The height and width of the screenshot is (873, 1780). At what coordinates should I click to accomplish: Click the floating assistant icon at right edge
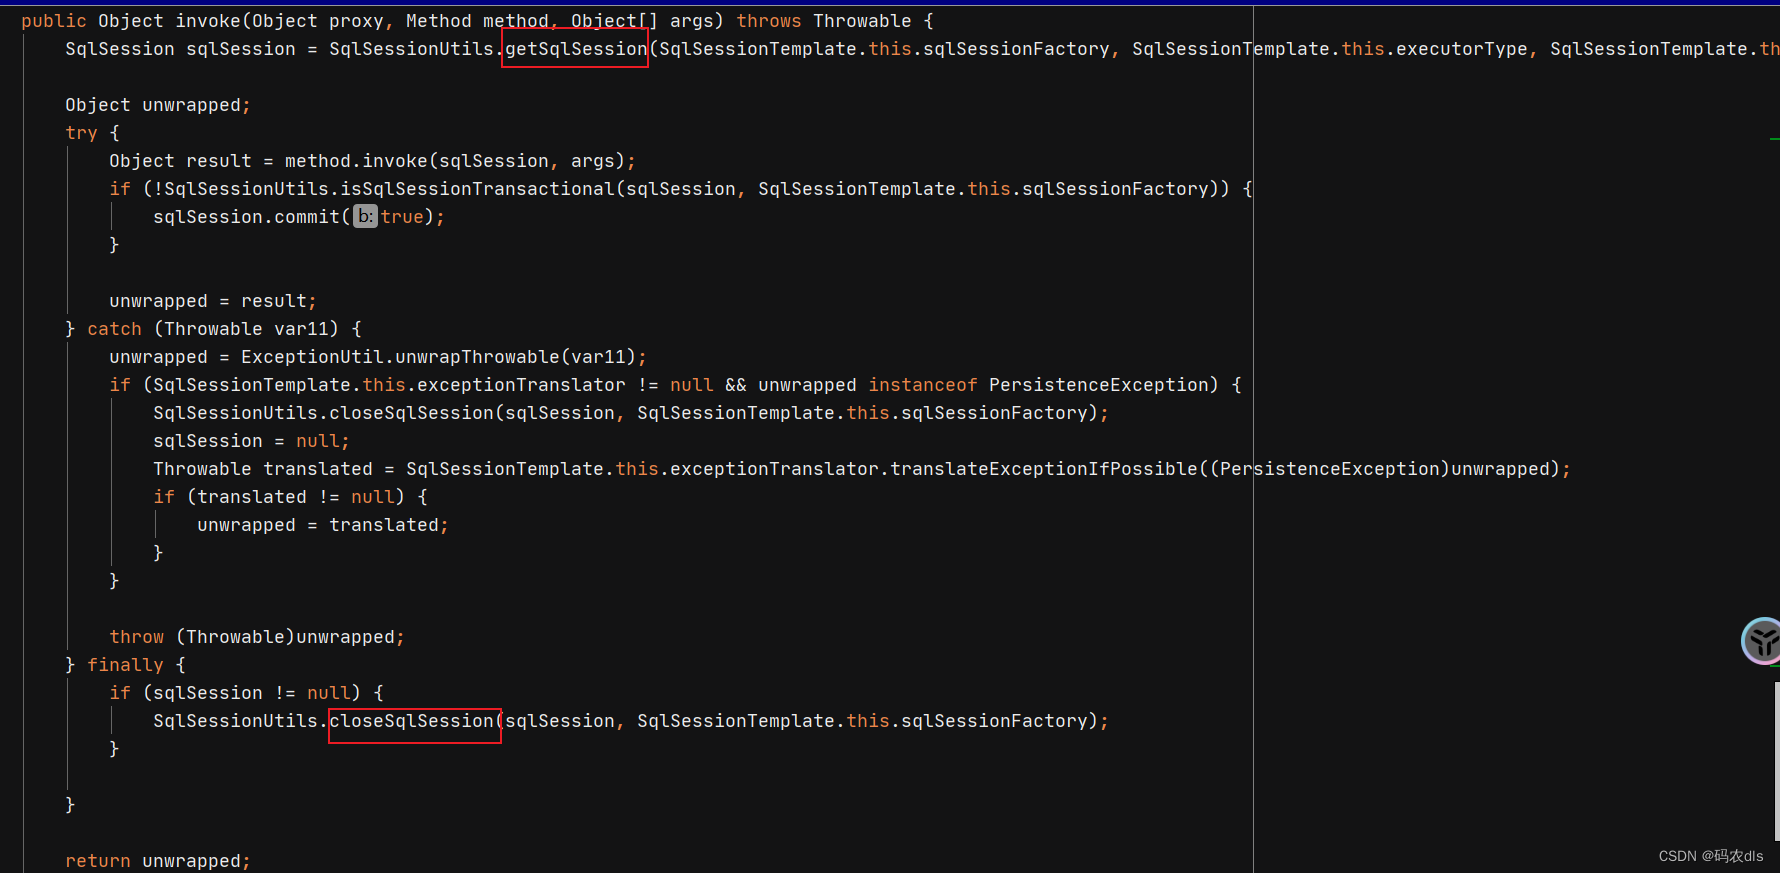pyautogui.click(x=1762, y=641)
